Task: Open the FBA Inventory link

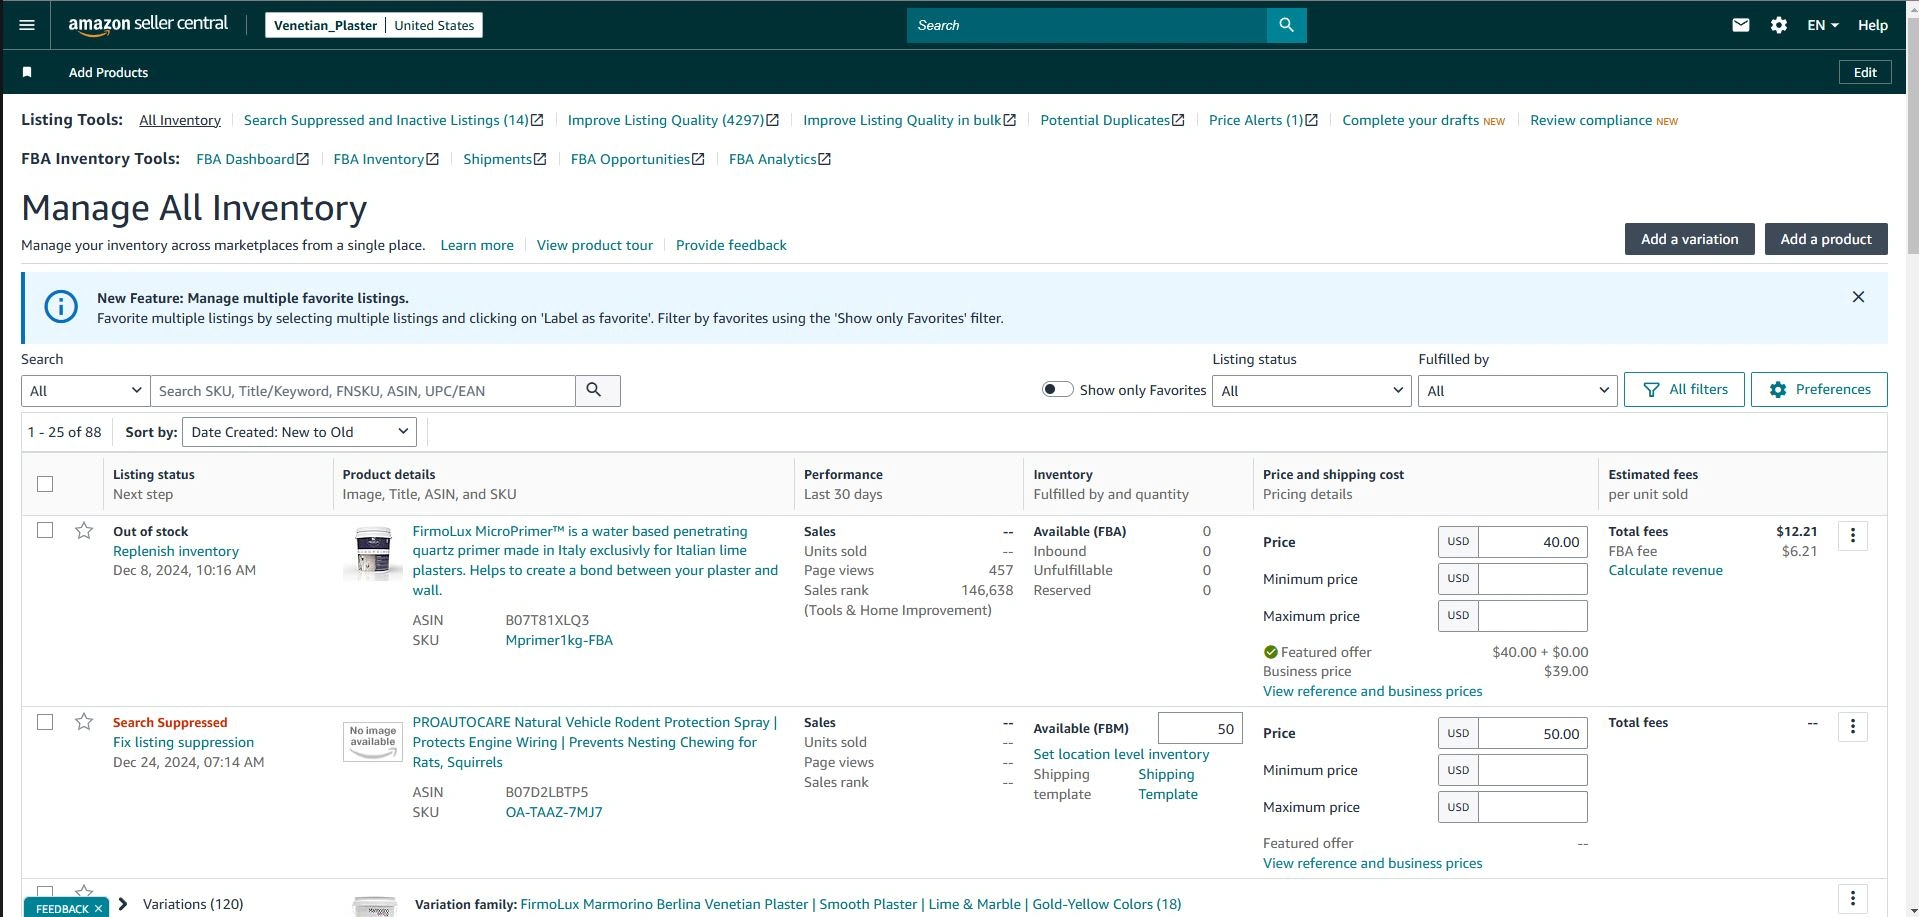Action: click(x=386, y=159)
